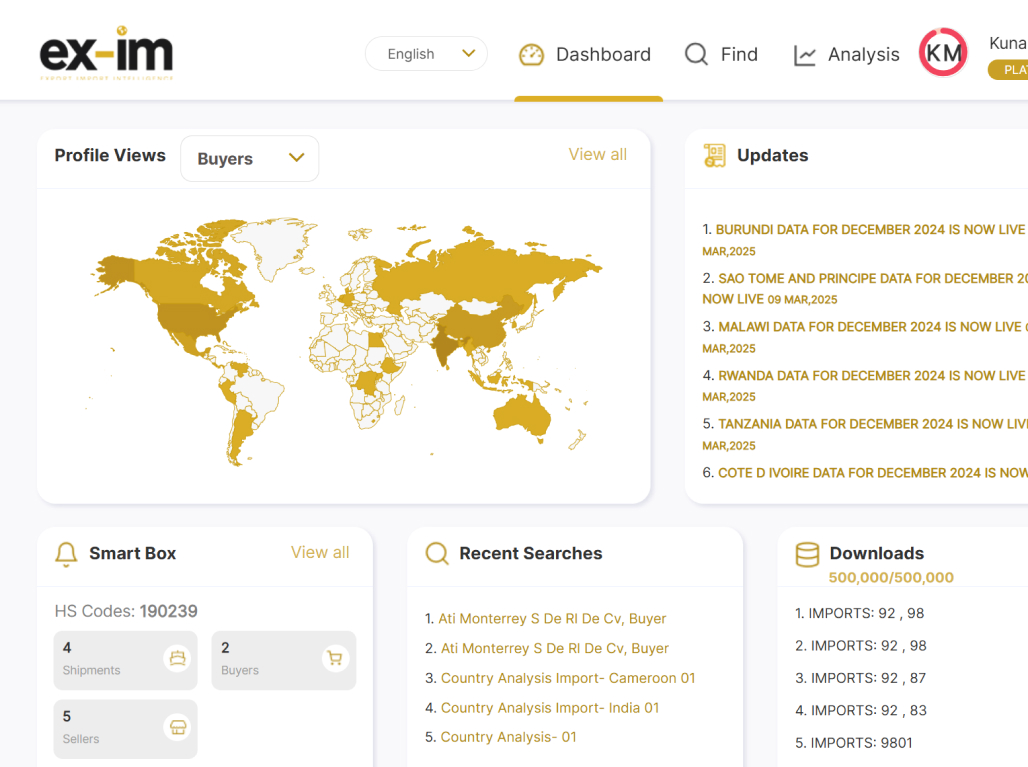Open the KM profile avatar
The image size is (1028, 767).
tap(943, 52)
